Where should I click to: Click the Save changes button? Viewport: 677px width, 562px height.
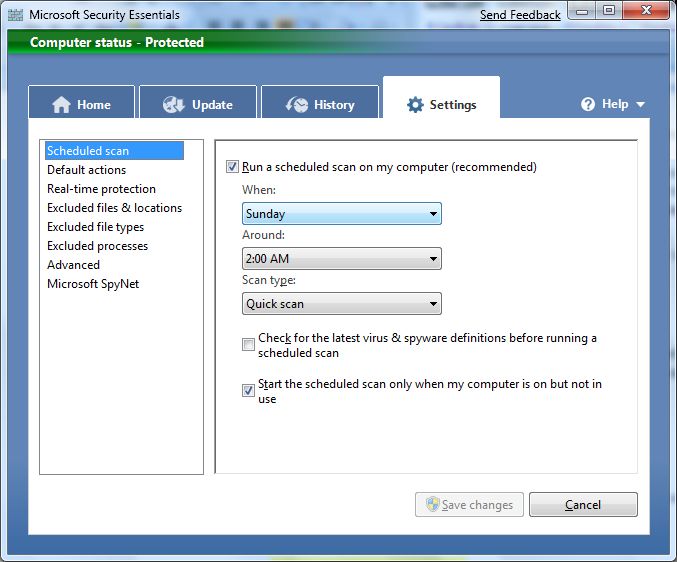(x=469, y=504)
